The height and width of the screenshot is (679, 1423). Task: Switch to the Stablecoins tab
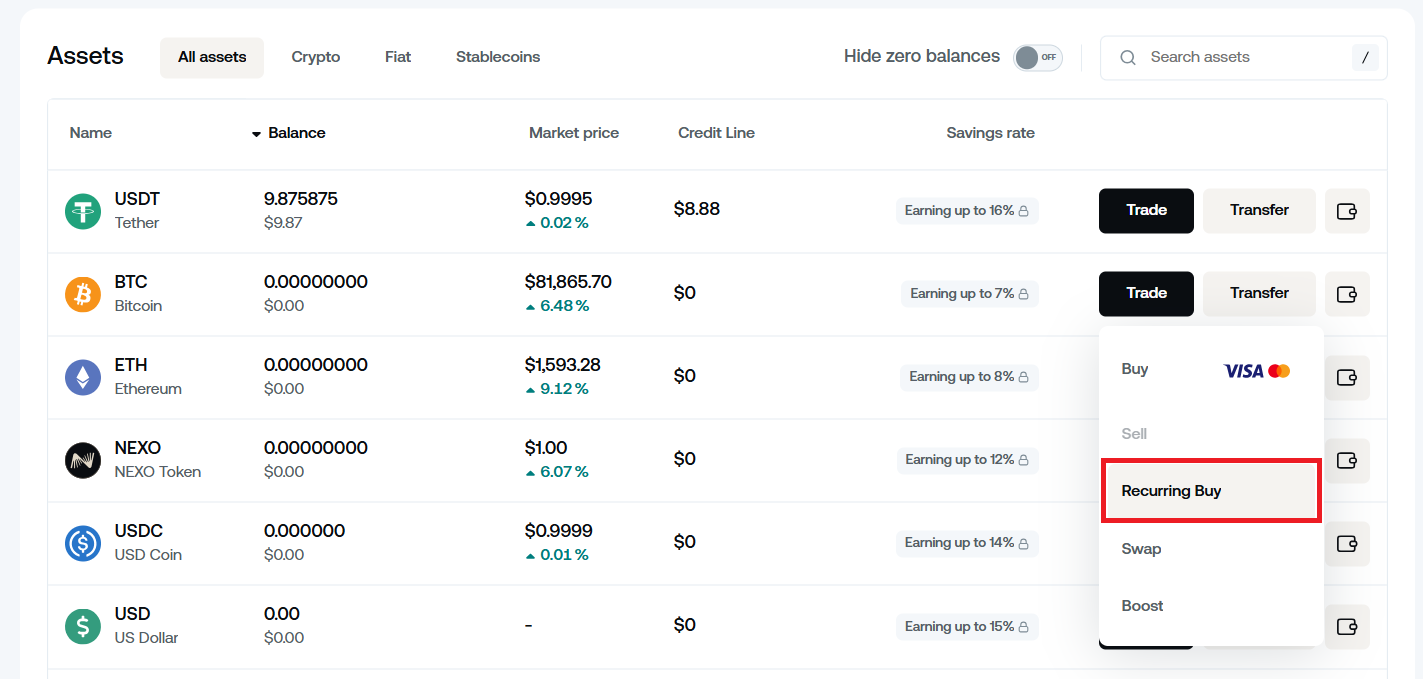point(498,57)
